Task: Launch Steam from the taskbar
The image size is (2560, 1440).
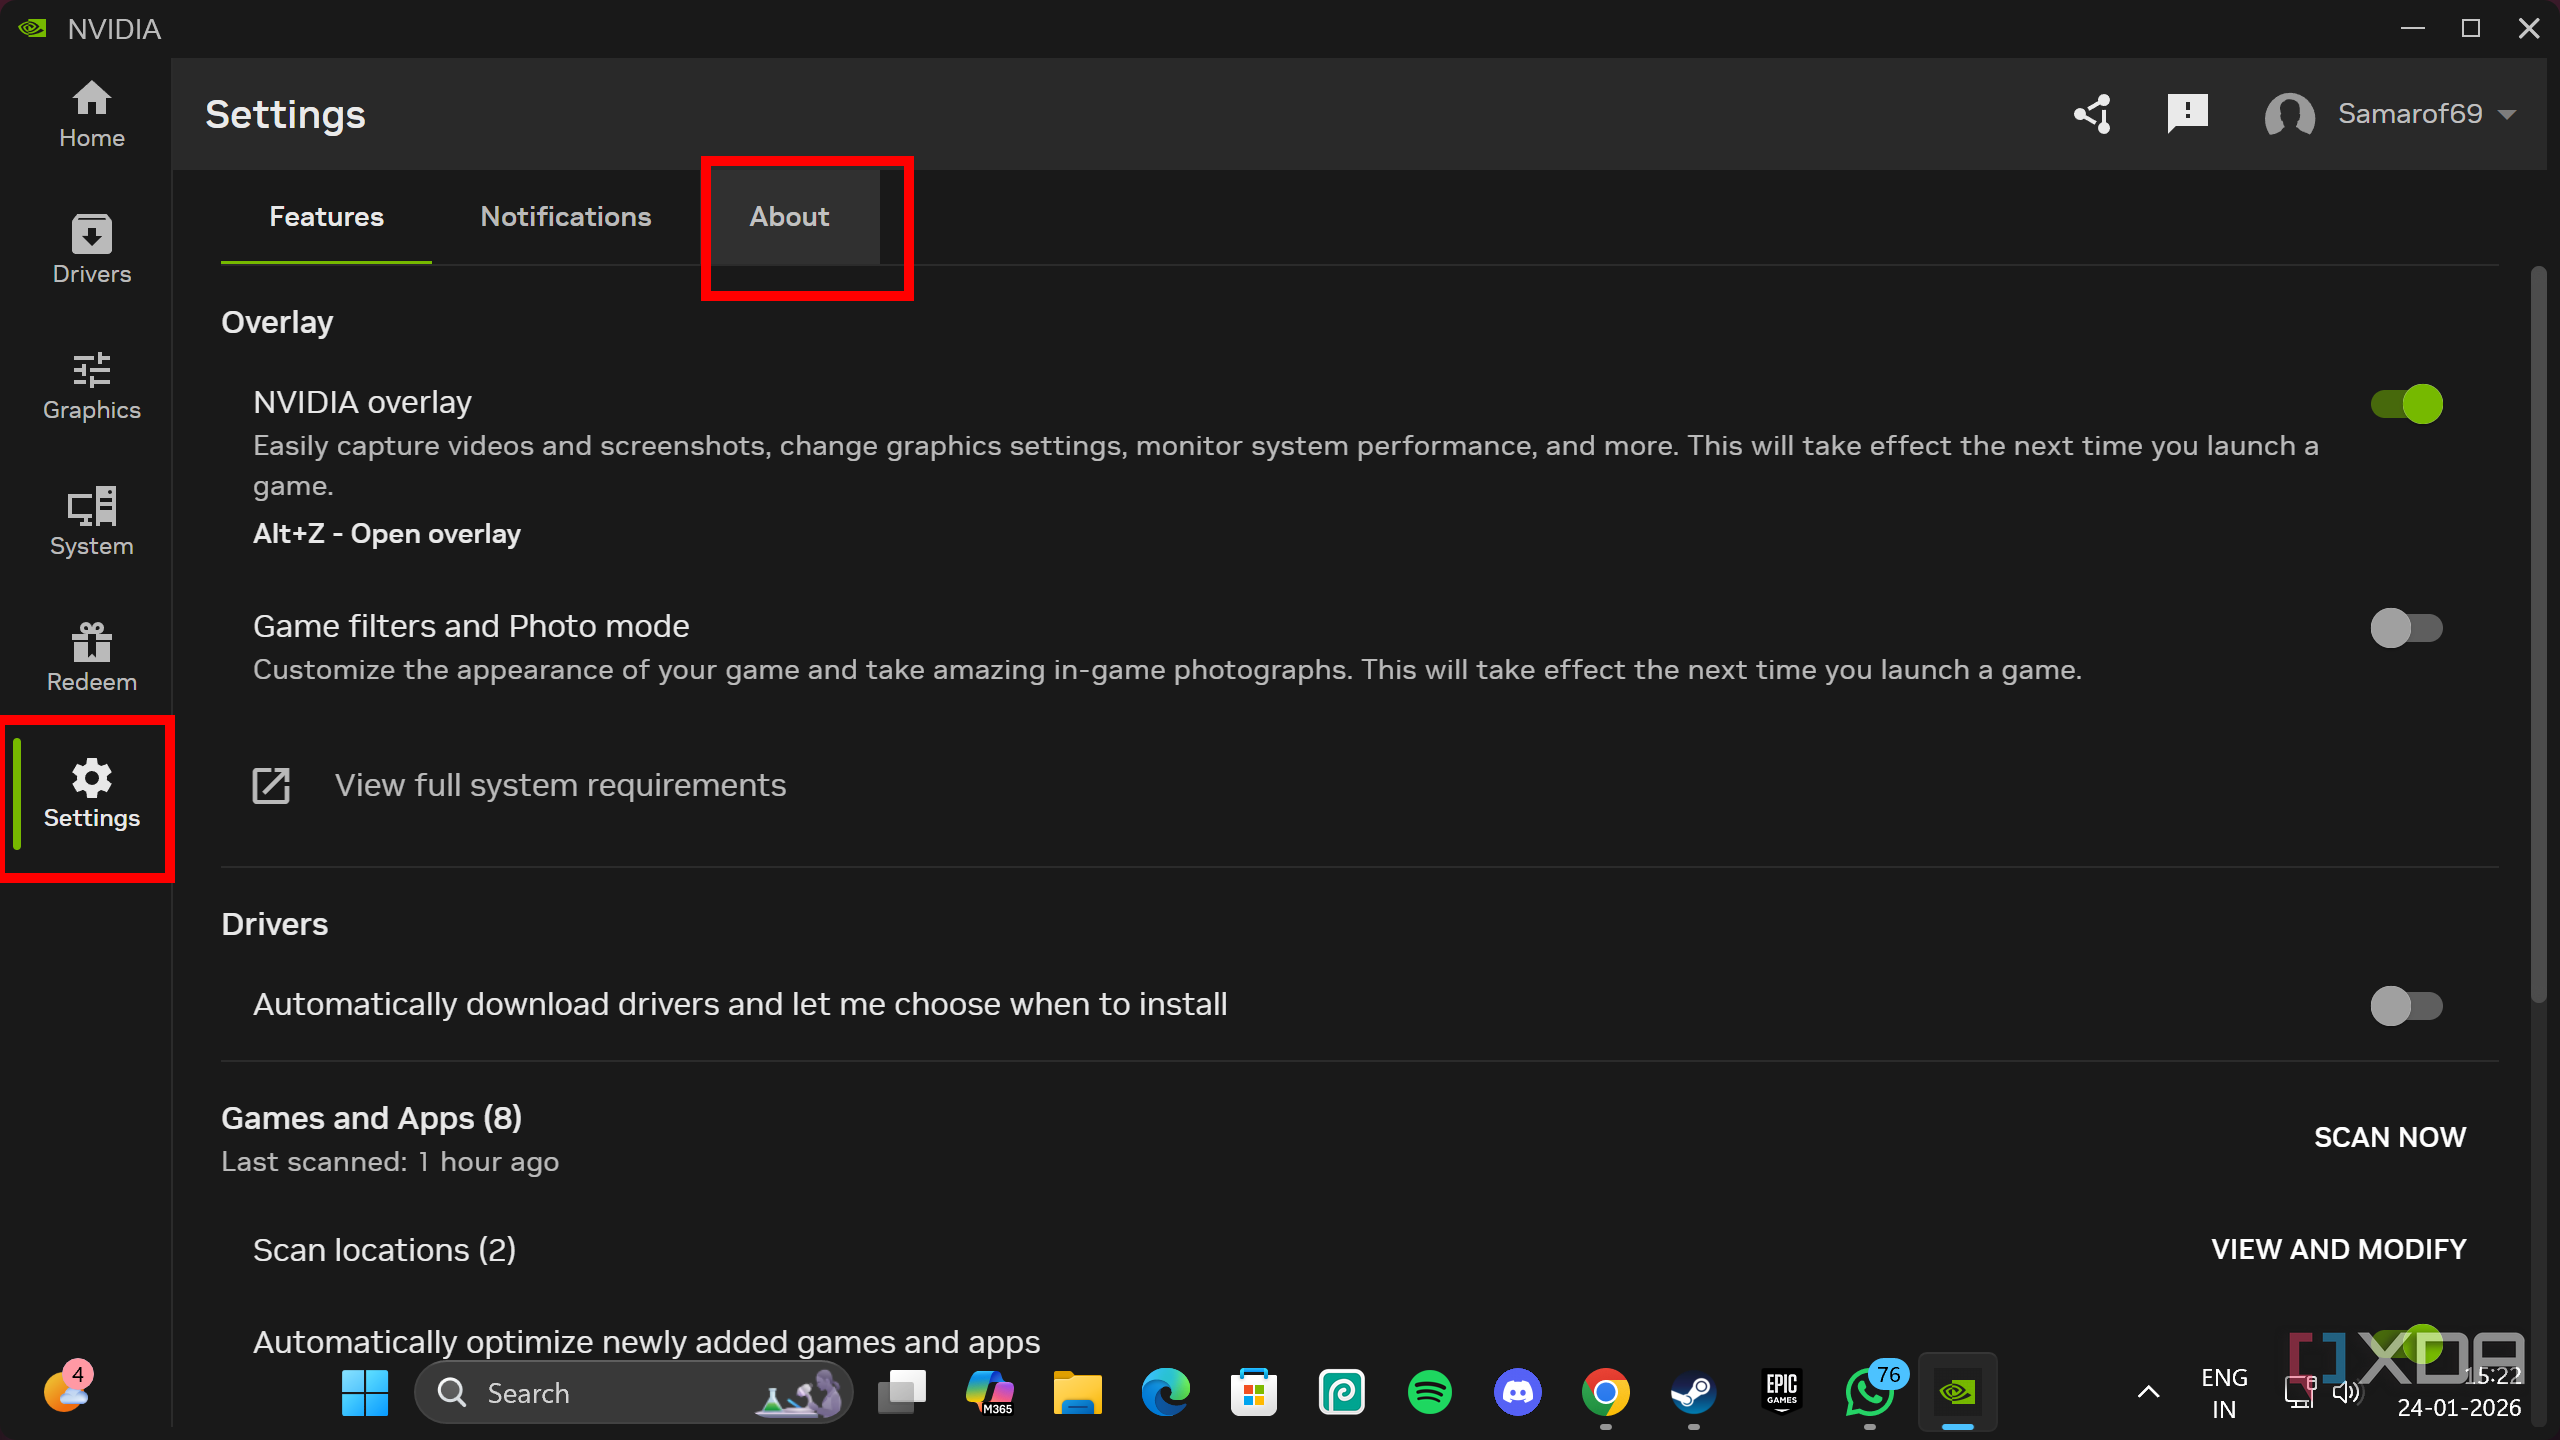Action: 1693,1392
